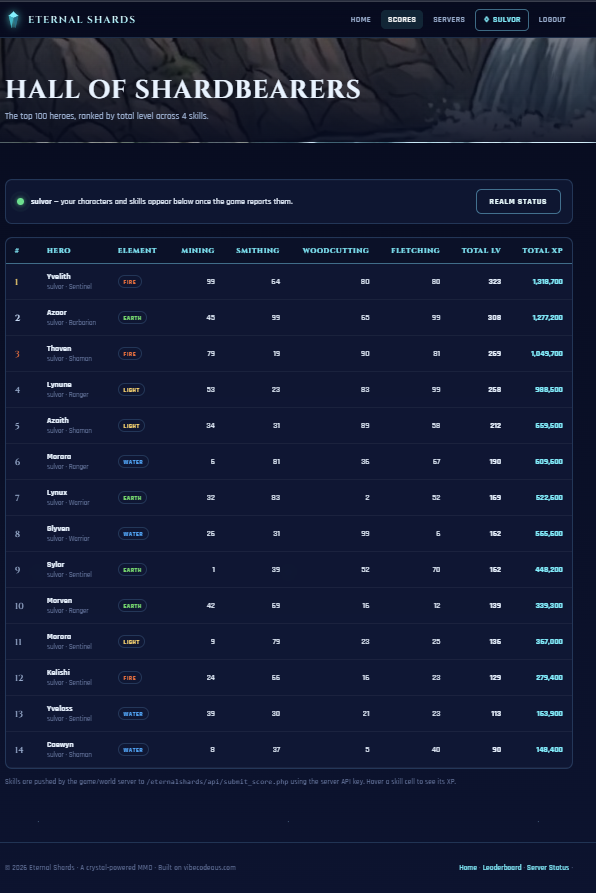Open the footer Home link
Image resolution: width=596 pixels, height=893 pixels.
468,867
